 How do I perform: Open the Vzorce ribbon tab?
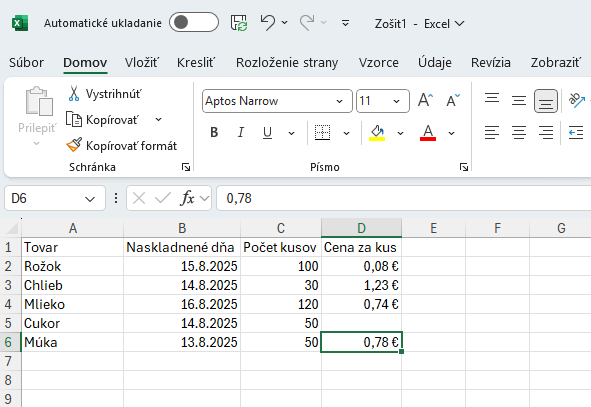click(378, 62)
